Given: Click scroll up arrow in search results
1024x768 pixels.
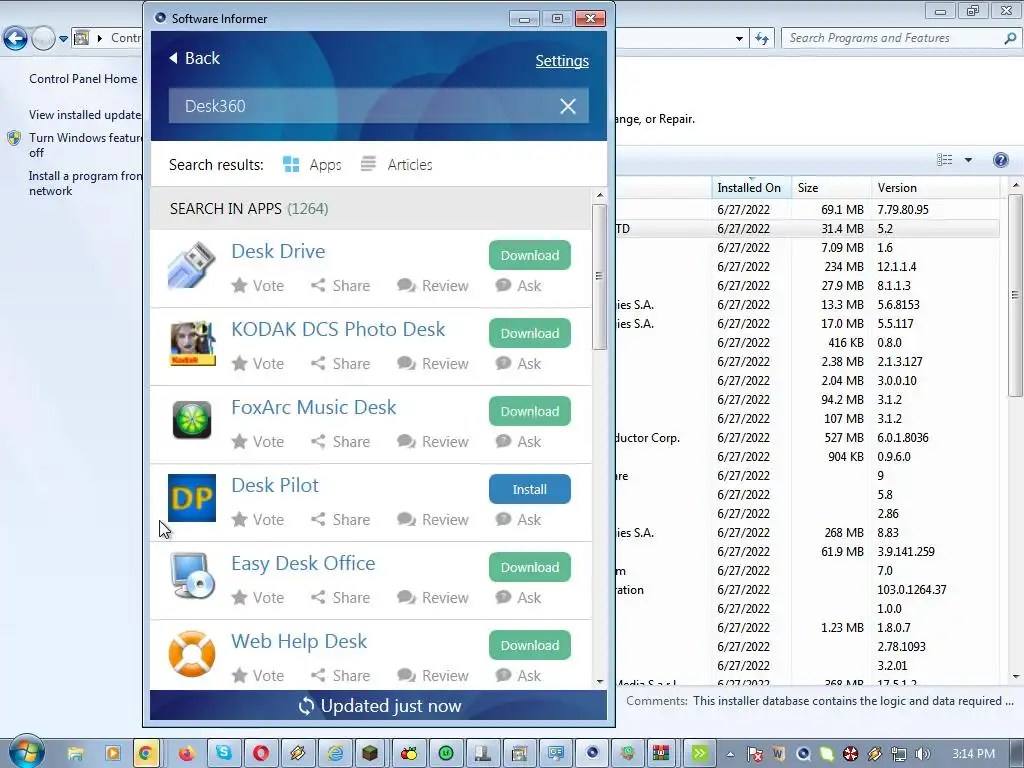Looking at the screenshot, I should (600, 195).
